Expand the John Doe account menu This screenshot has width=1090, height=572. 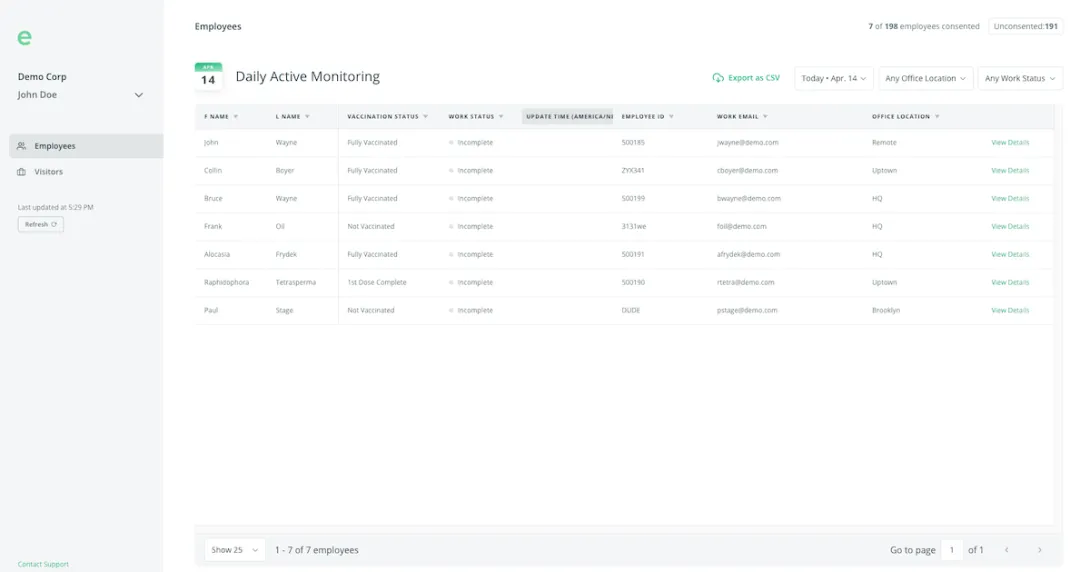(138, 95)
